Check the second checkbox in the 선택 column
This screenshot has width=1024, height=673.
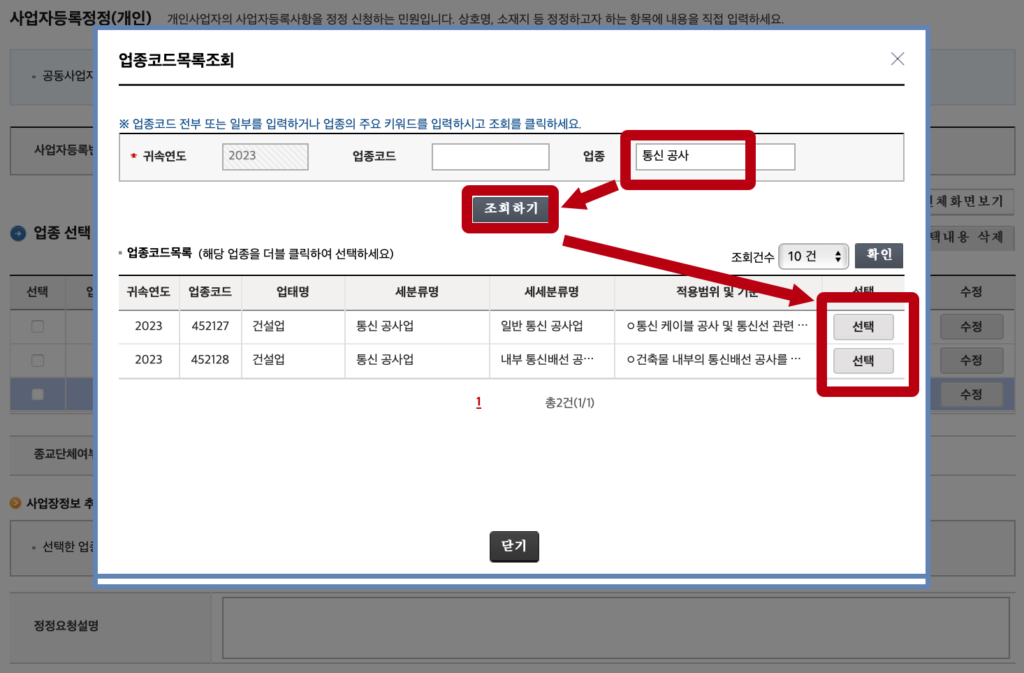tap(37, 360)
